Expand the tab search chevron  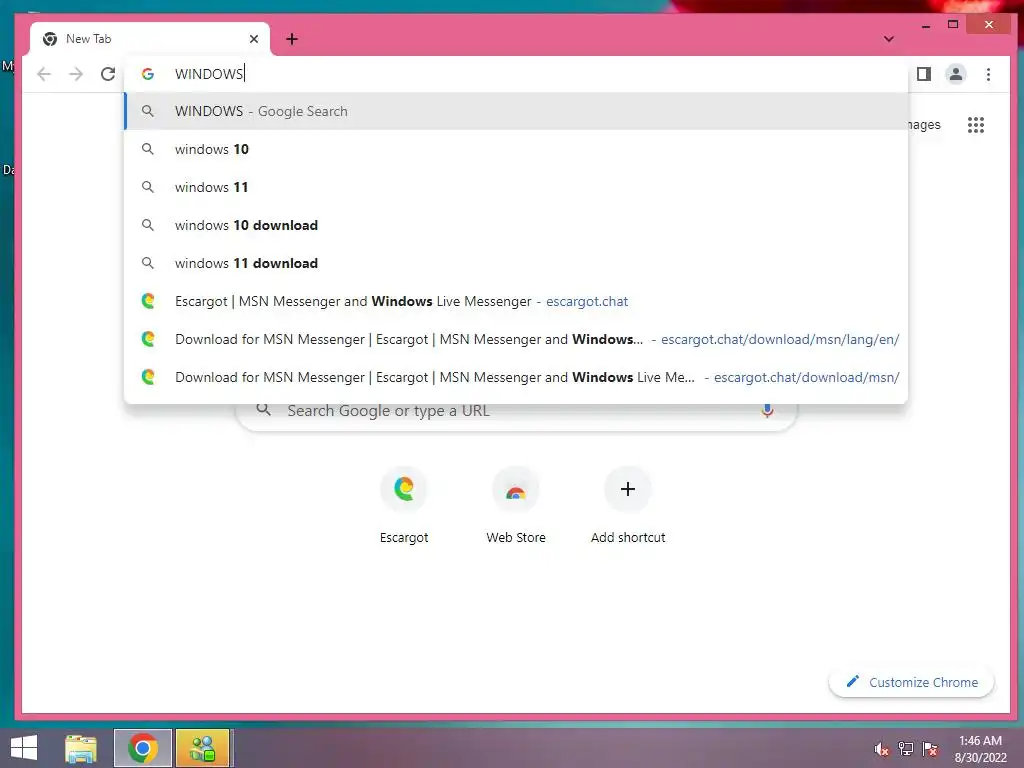click(889, 39)
